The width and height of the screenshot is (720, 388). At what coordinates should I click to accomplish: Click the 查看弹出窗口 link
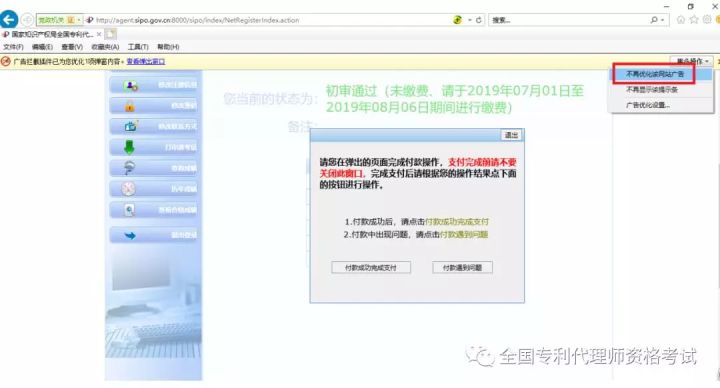[x=146, y=62]
